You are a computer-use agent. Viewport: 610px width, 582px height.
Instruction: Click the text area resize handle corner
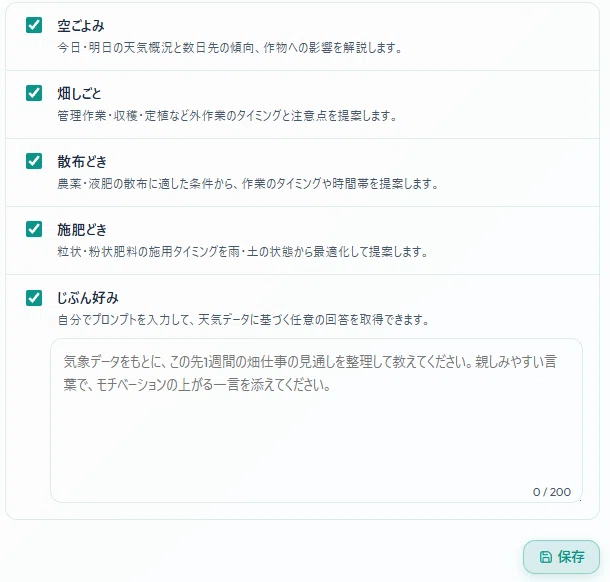580,500
